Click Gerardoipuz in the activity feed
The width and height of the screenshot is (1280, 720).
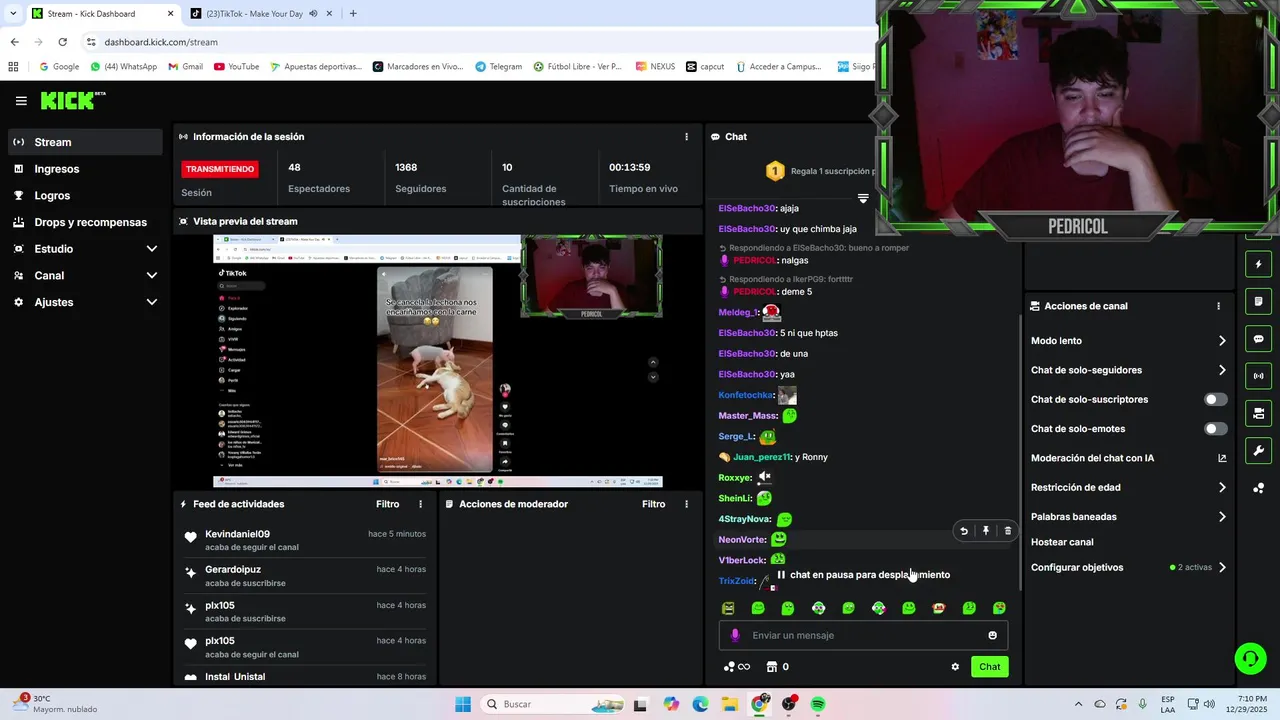point(233,570)
